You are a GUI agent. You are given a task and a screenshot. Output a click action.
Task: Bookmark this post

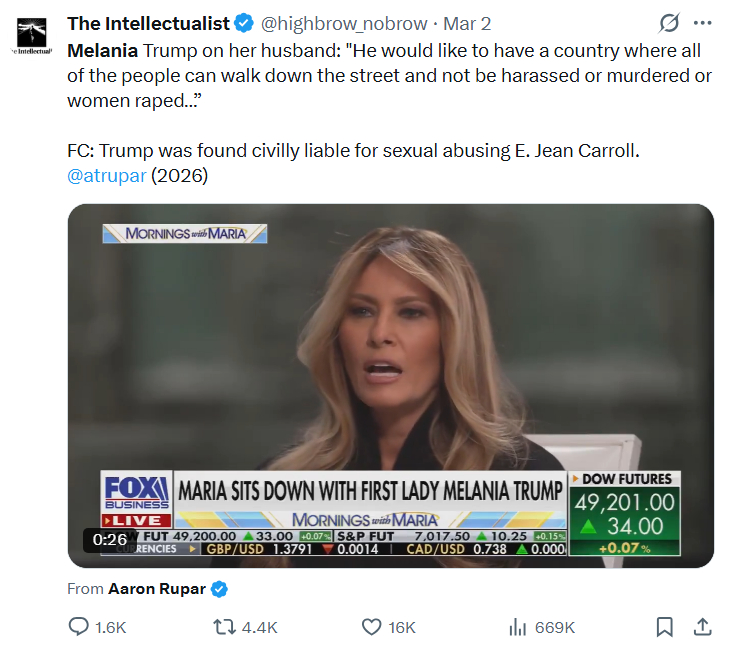664,627
